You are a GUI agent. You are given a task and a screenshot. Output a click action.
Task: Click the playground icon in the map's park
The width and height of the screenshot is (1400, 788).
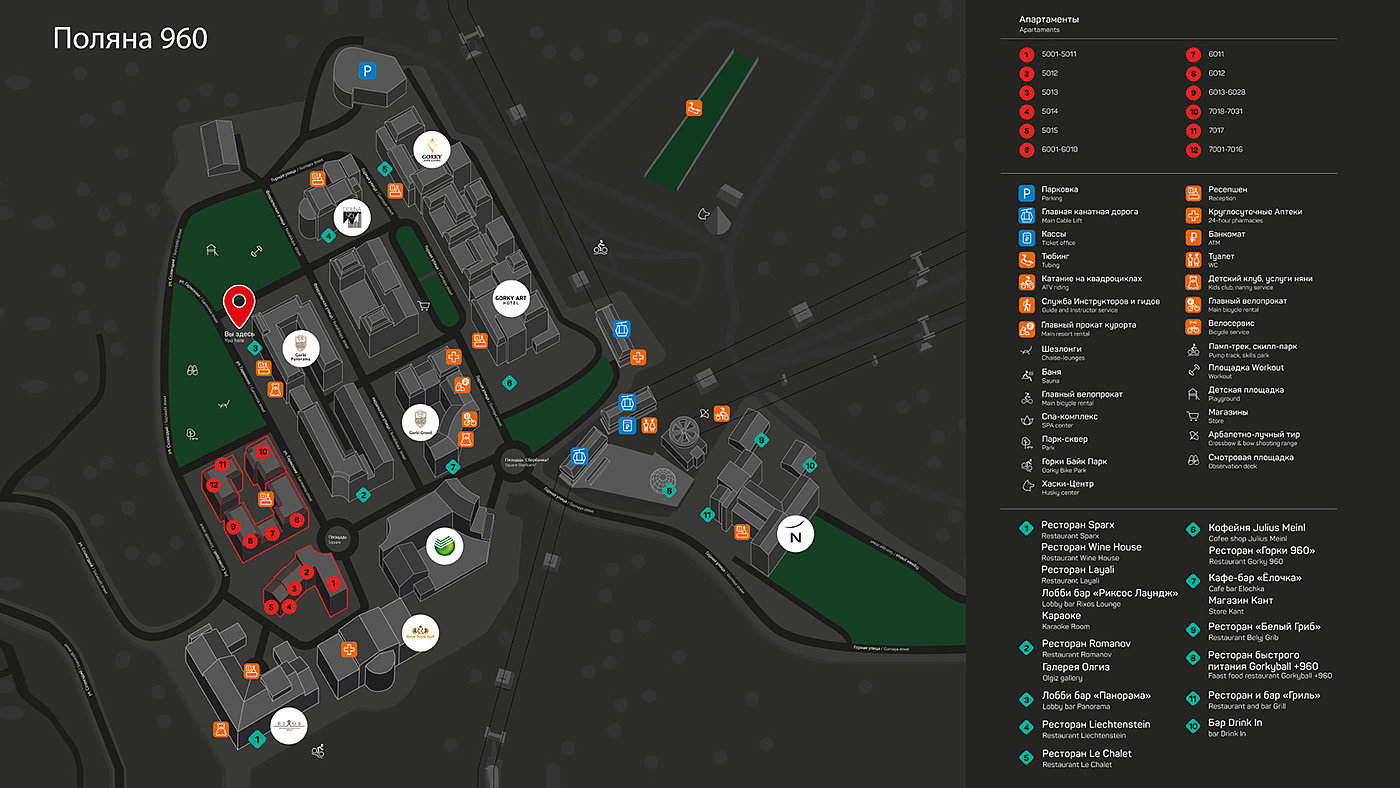click(213, 252)
